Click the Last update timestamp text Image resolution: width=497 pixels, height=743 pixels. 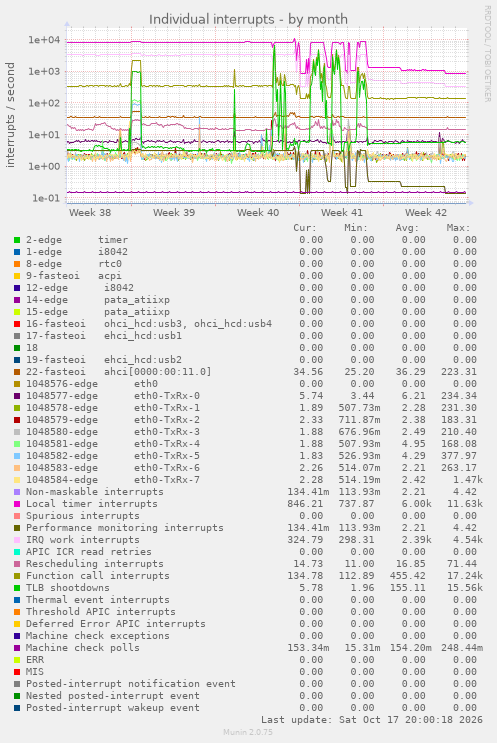tap(372, 720)
